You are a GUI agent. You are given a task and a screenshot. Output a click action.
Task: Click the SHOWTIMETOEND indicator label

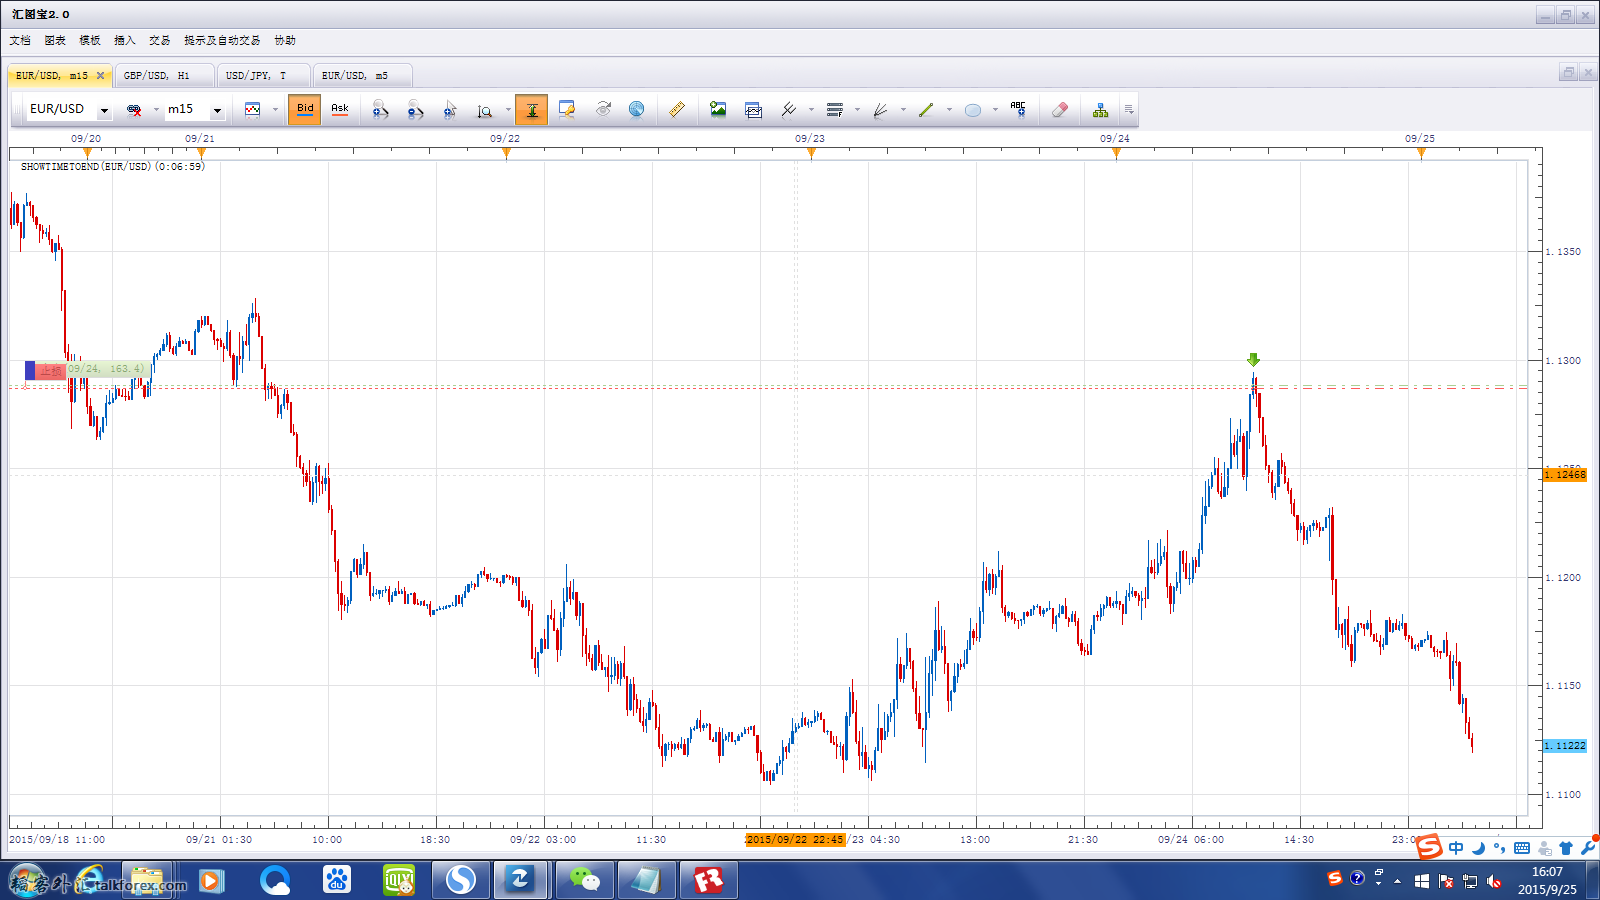click(x=112, y=167)
